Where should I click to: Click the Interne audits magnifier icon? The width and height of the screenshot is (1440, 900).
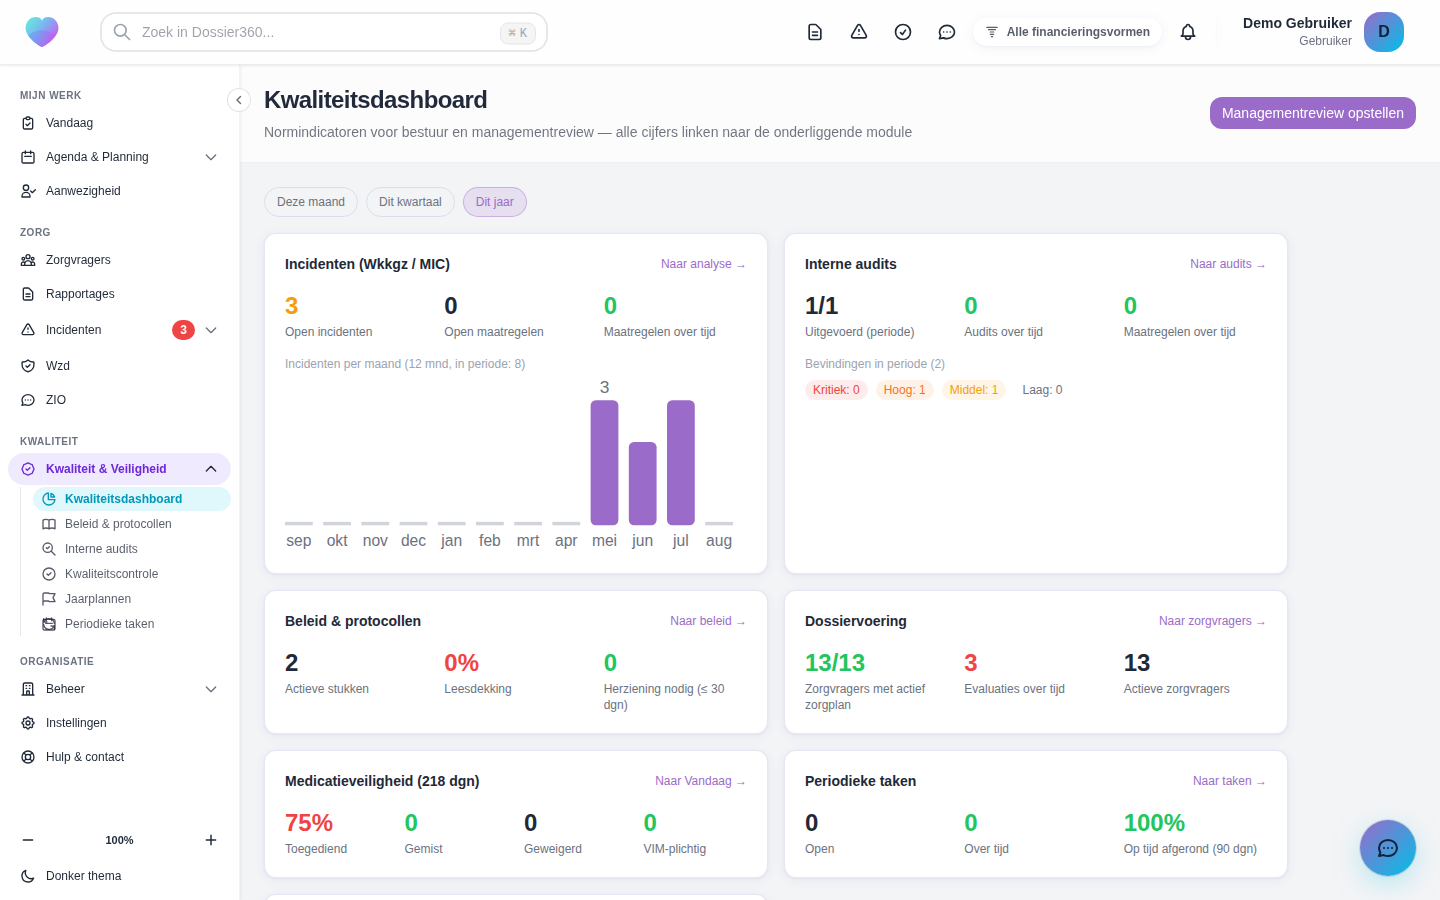[x=49, y=549]
